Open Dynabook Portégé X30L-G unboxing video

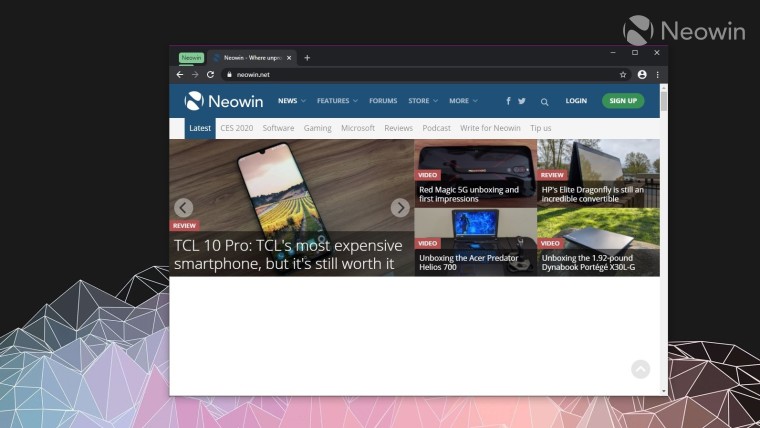[588, 262]
